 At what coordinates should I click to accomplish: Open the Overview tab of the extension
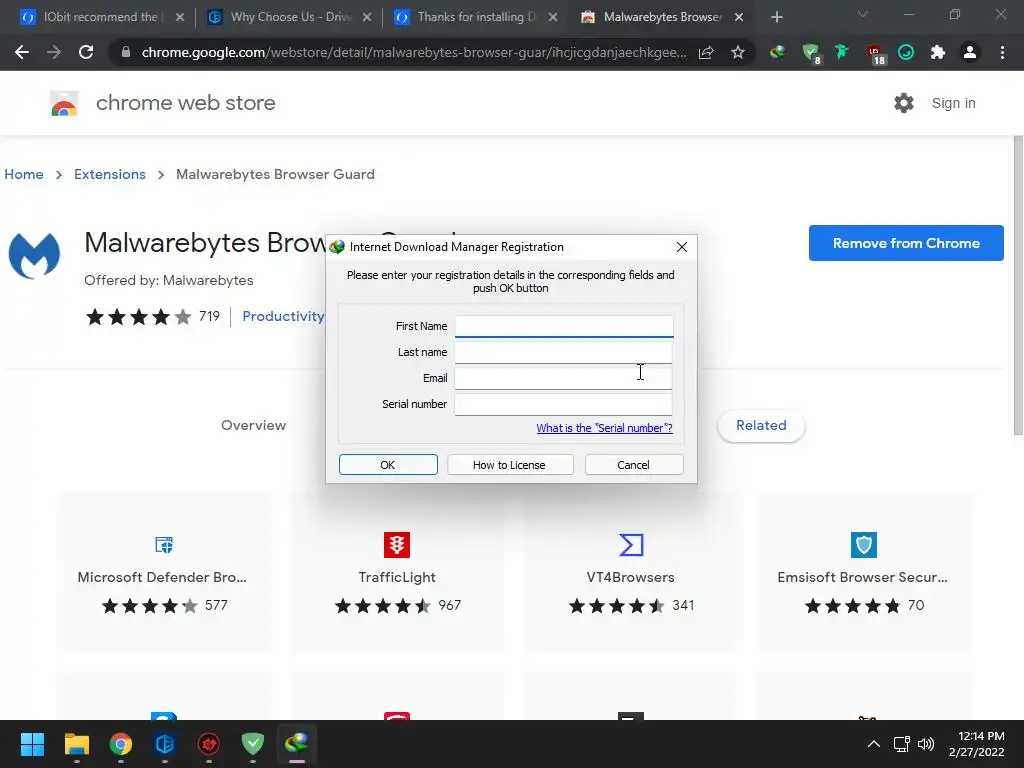pos(253,425)
